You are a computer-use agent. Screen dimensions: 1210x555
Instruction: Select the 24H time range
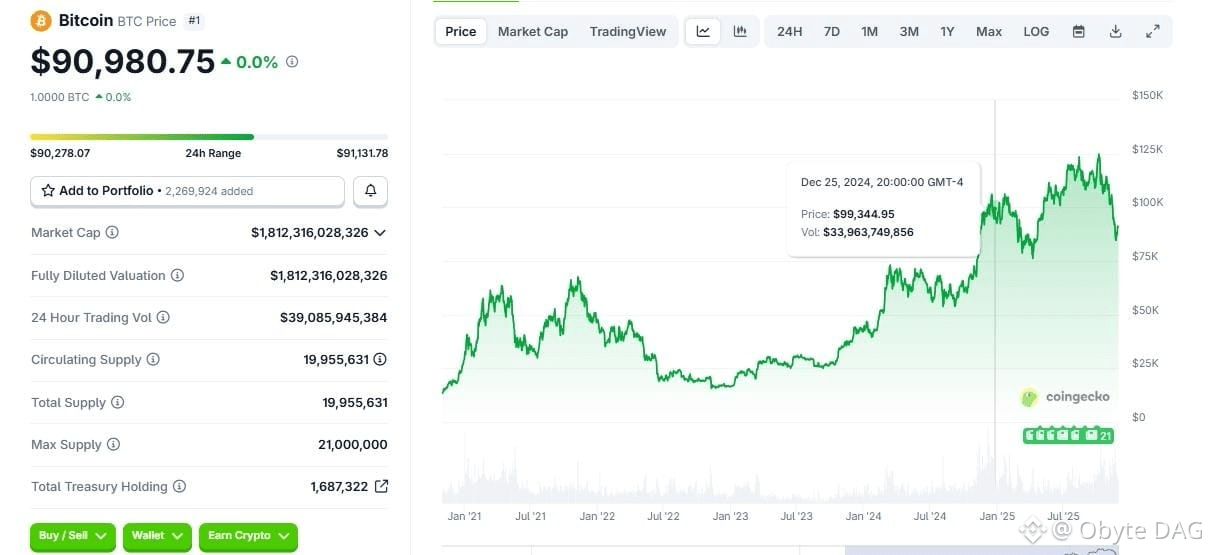point(789,31)
